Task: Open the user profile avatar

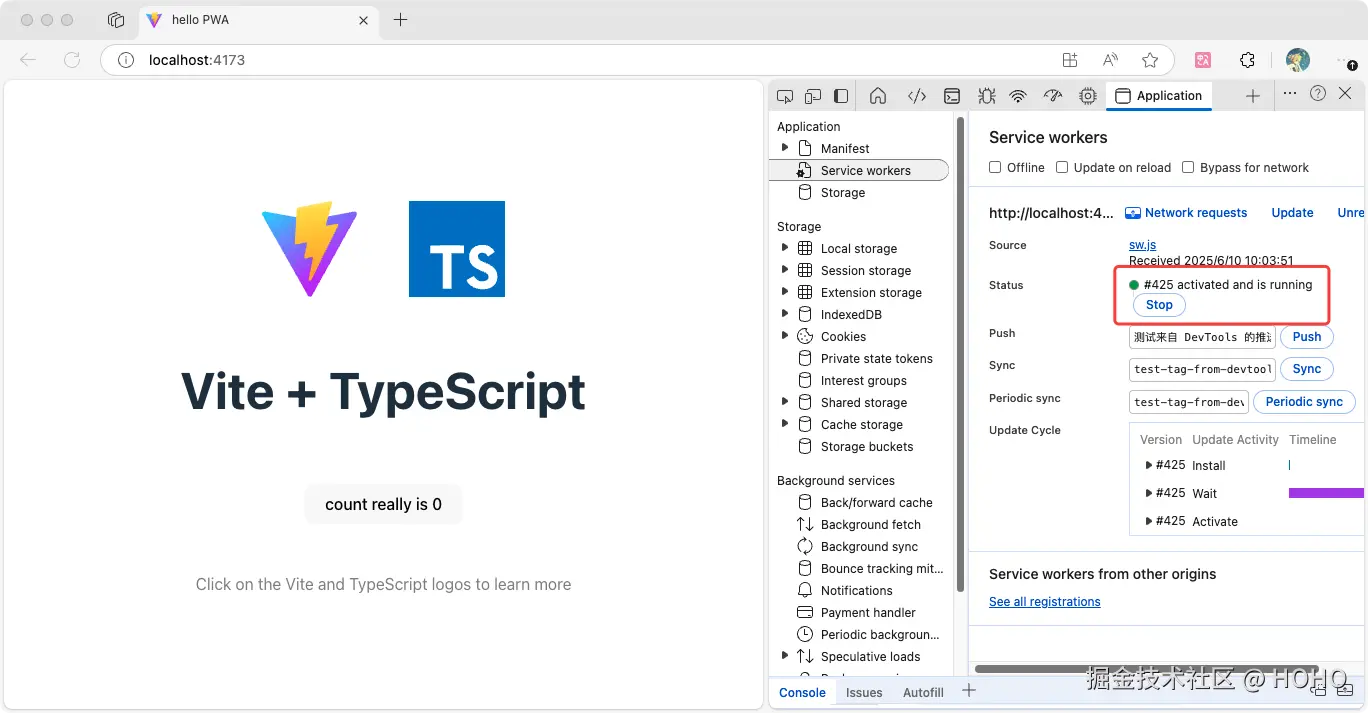Action: (x=1298, y=60)
